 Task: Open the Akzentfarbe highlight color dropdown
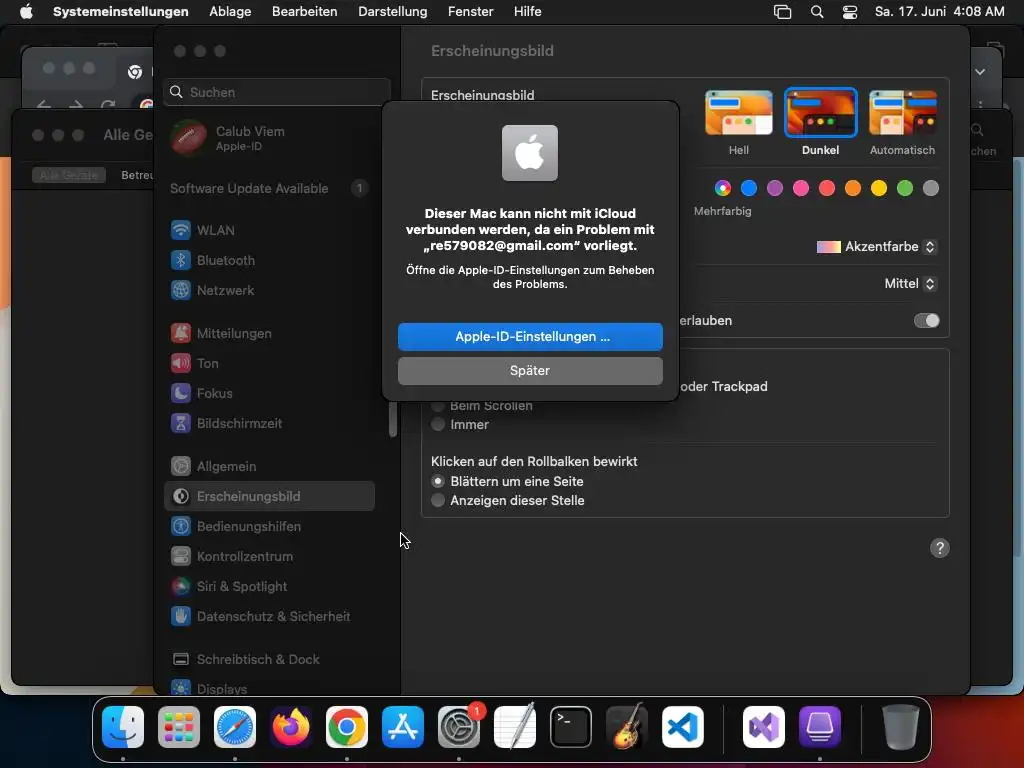pos(876,247)
